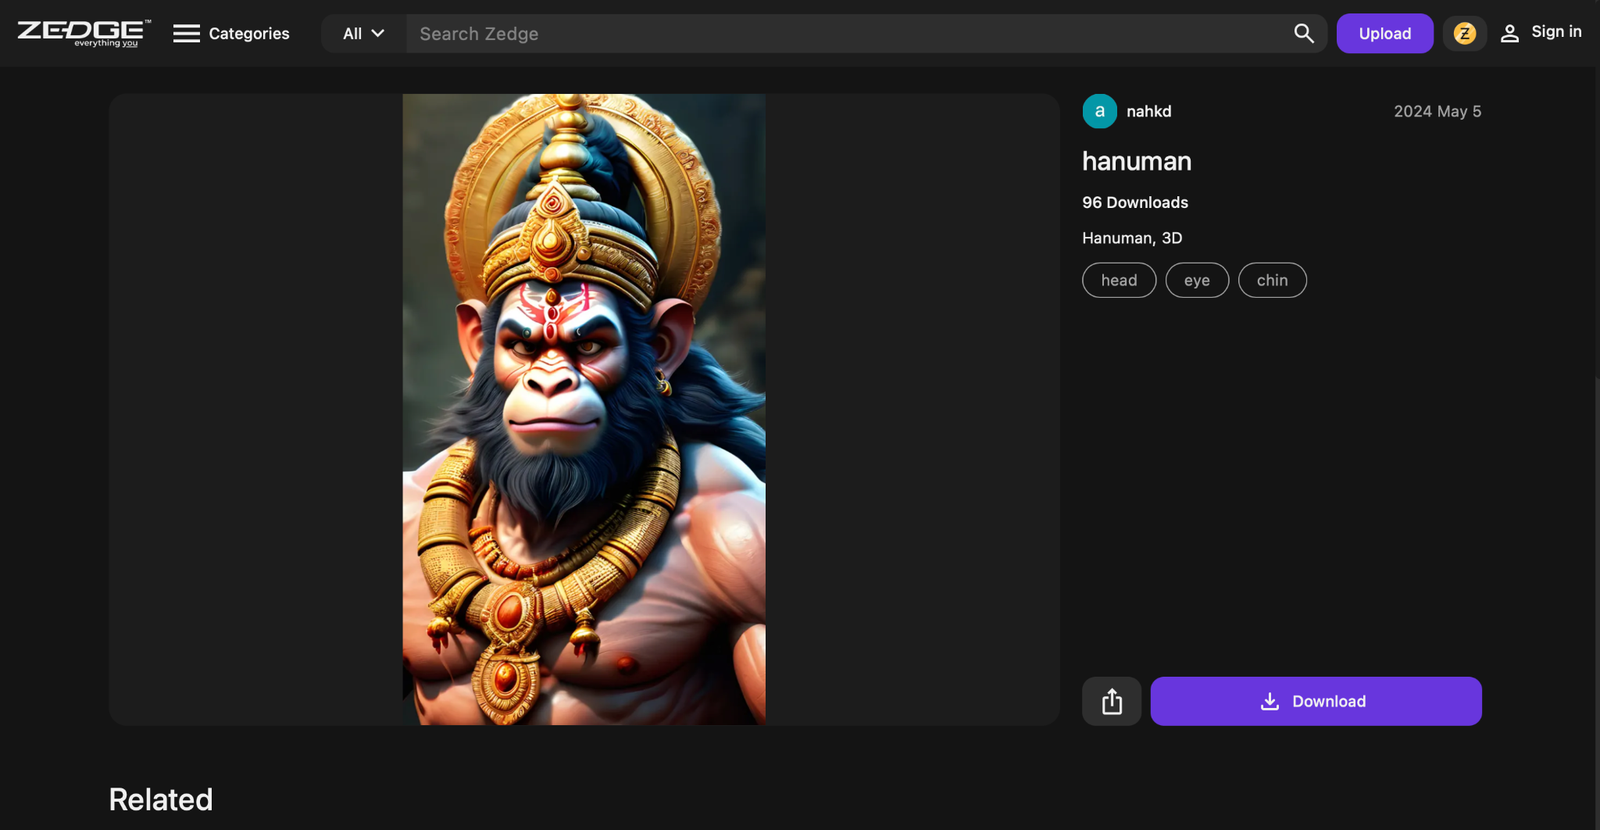Click the purple Upload button
This screenshot has width=1600, height=830.
[x=1385, y=34]
